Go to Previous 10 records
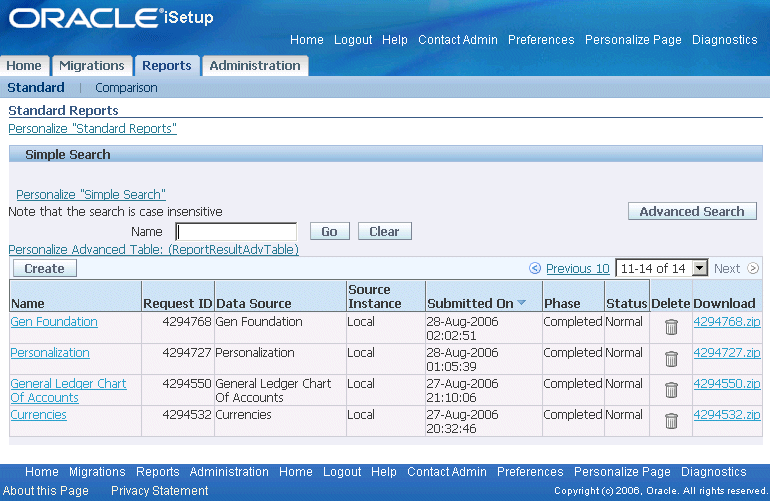 click(x=578, y=269)
